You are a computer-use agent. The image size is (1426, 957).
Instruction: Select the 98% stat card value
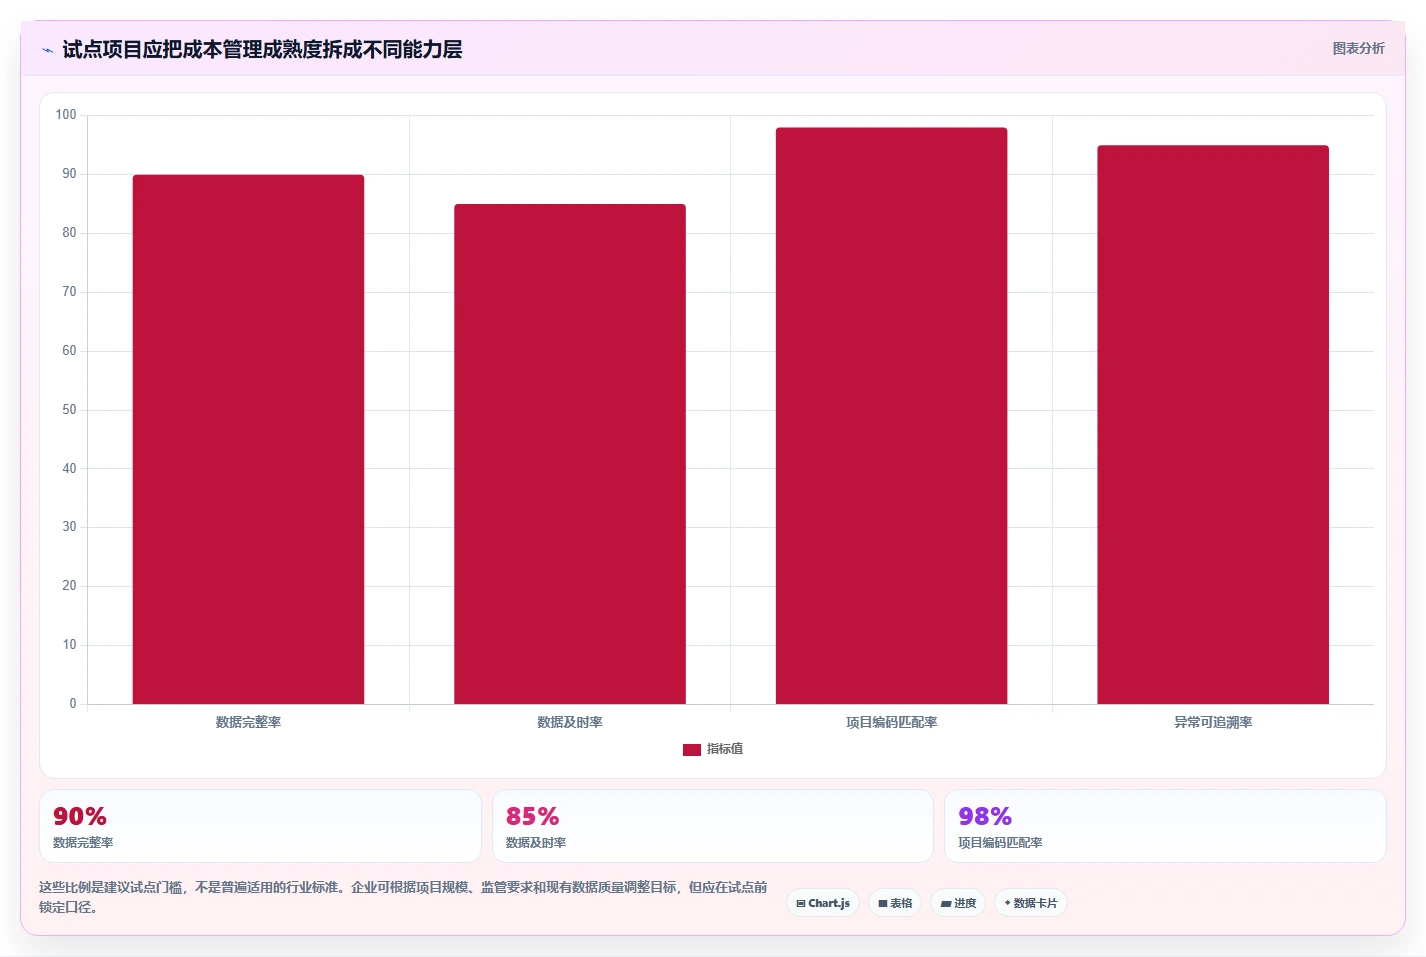pyautogui.click(x=985, y=817)
